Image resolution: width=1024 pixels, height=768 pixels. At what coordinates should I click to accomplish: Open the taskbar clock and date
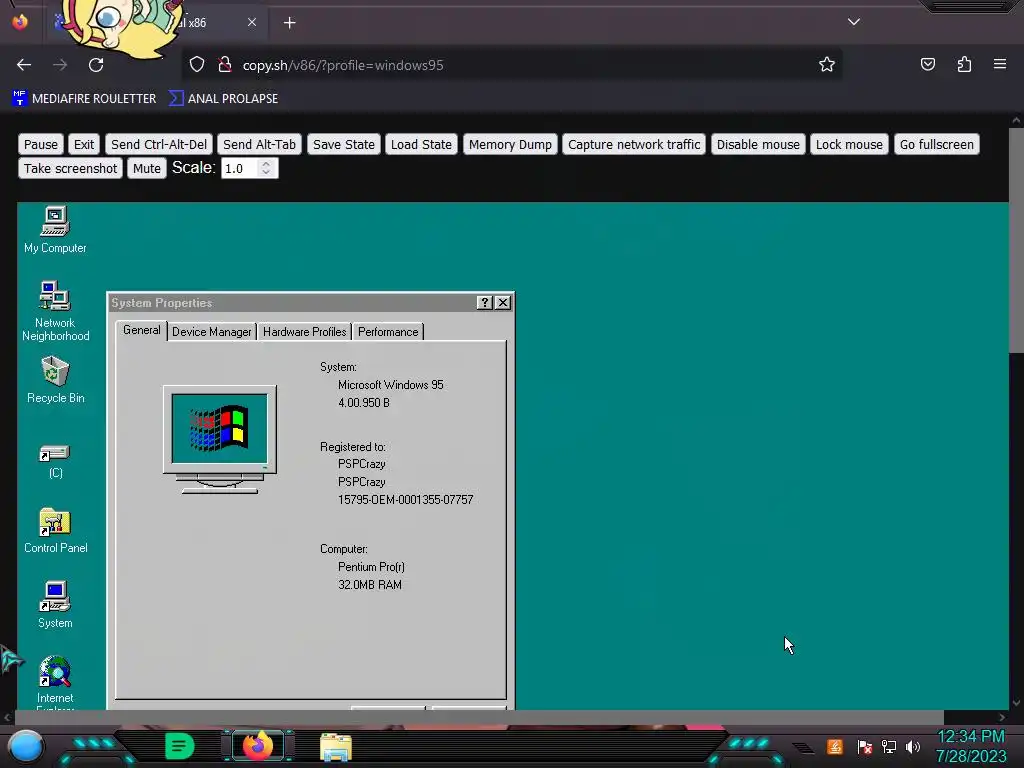971,746
